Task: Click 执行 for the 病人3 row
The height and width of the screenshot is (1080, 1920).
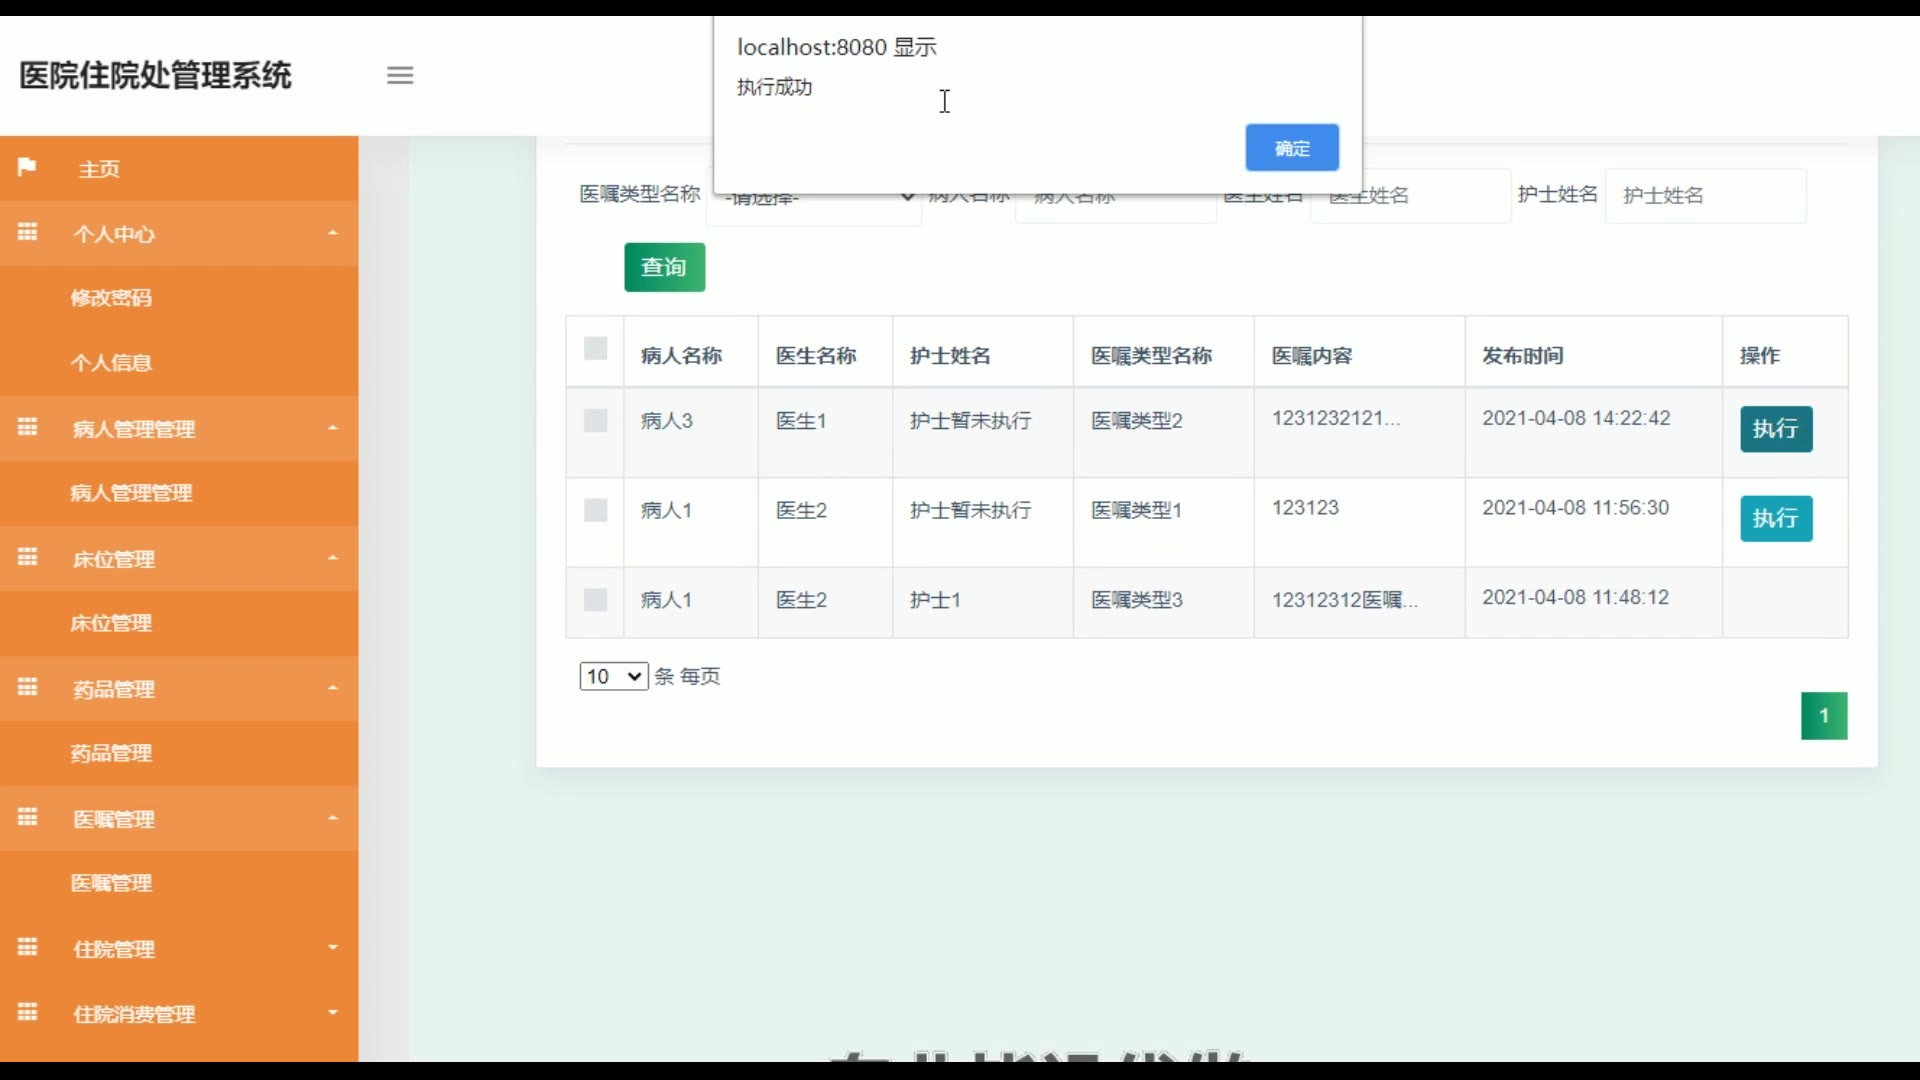Action: point(1775,429)
